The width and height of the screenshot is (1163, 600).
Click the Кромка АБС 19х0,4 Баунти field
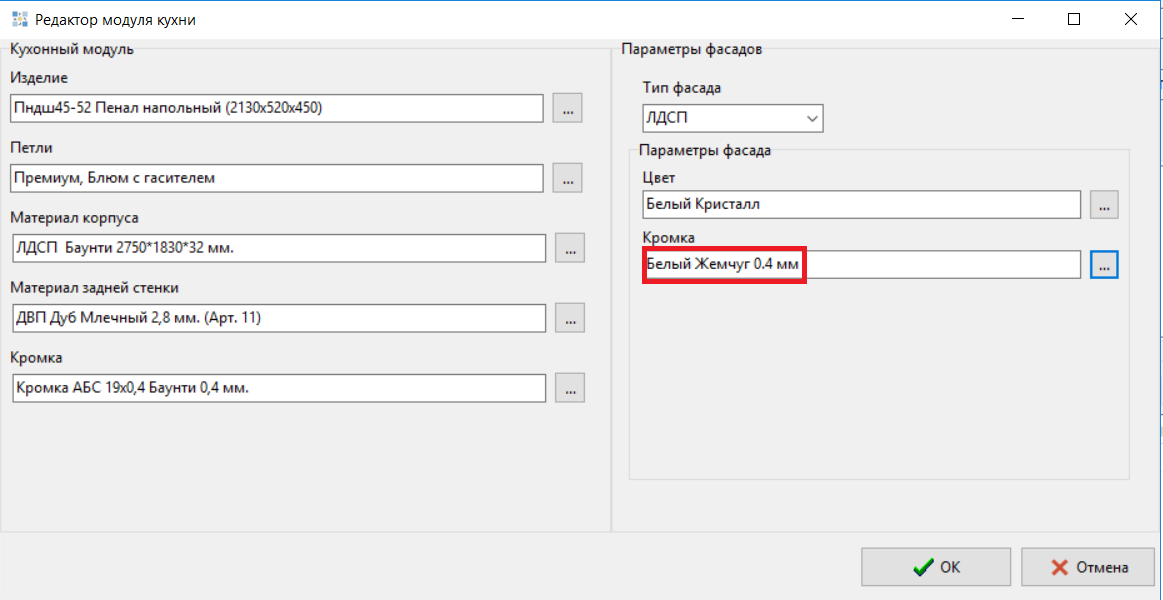[278, 388]
